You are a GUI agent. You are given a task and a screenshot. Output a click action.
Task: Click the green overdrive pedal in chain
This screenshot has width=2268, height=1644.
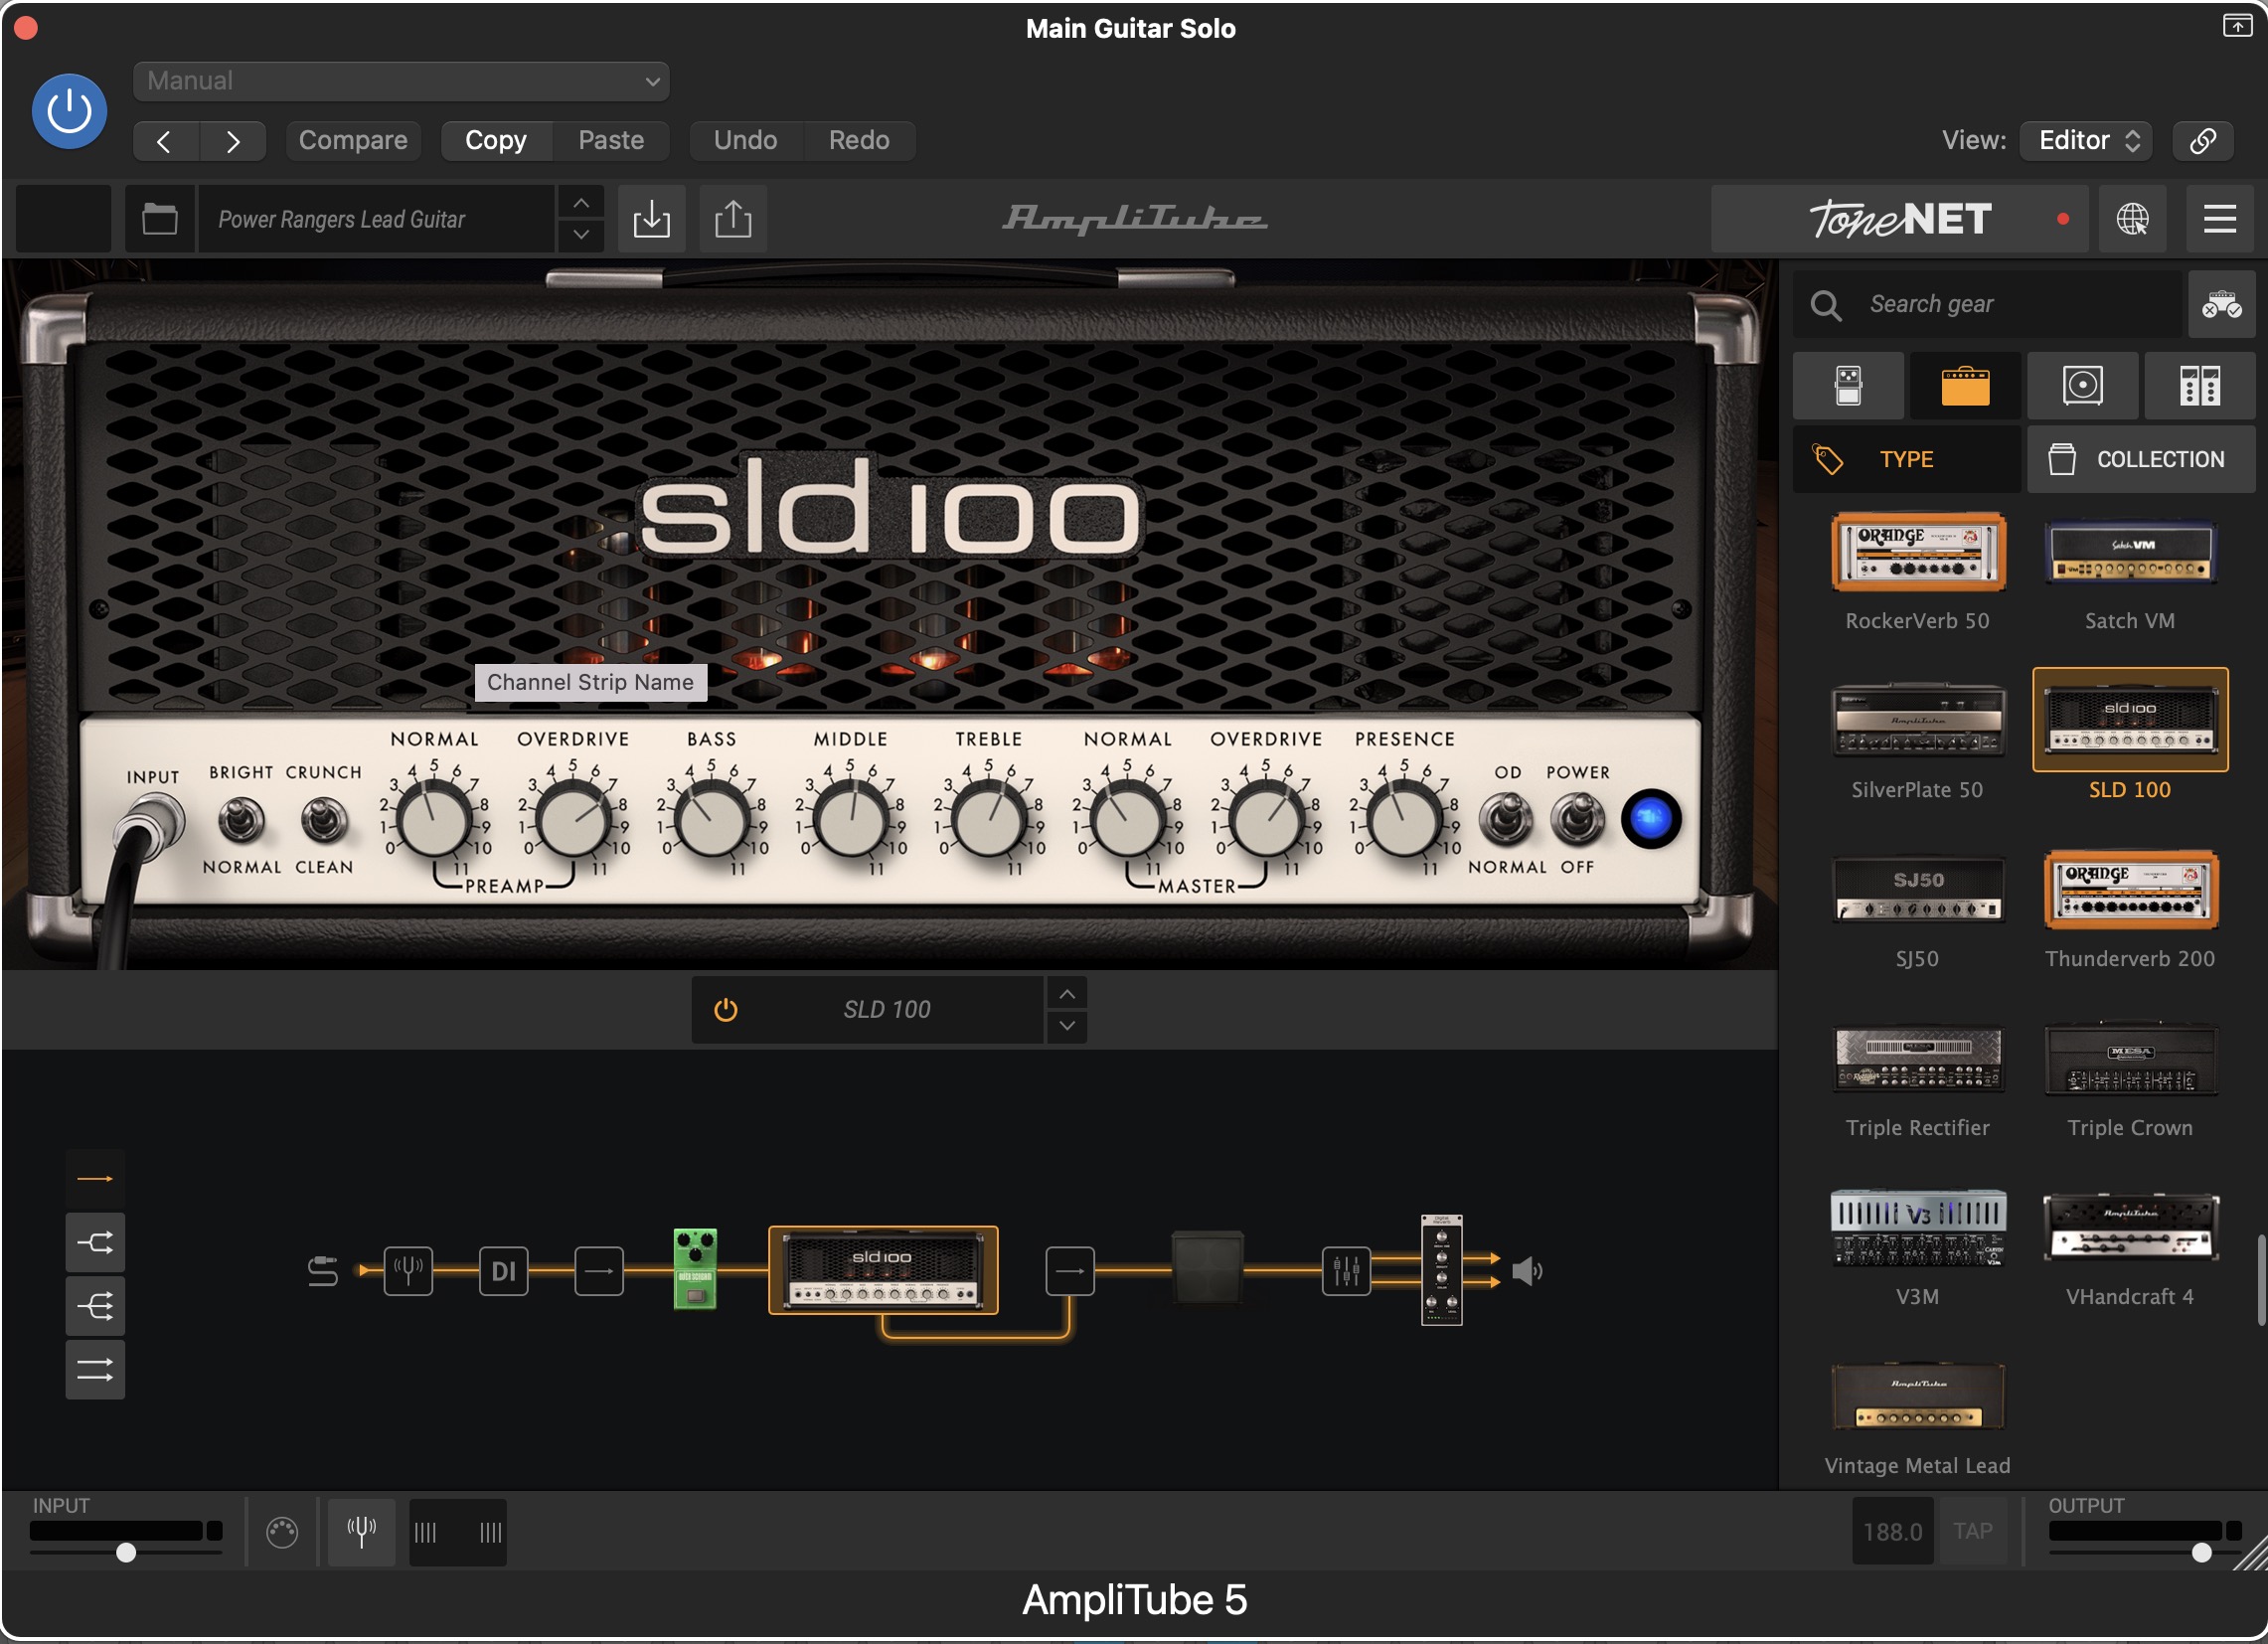(695, 1268)
